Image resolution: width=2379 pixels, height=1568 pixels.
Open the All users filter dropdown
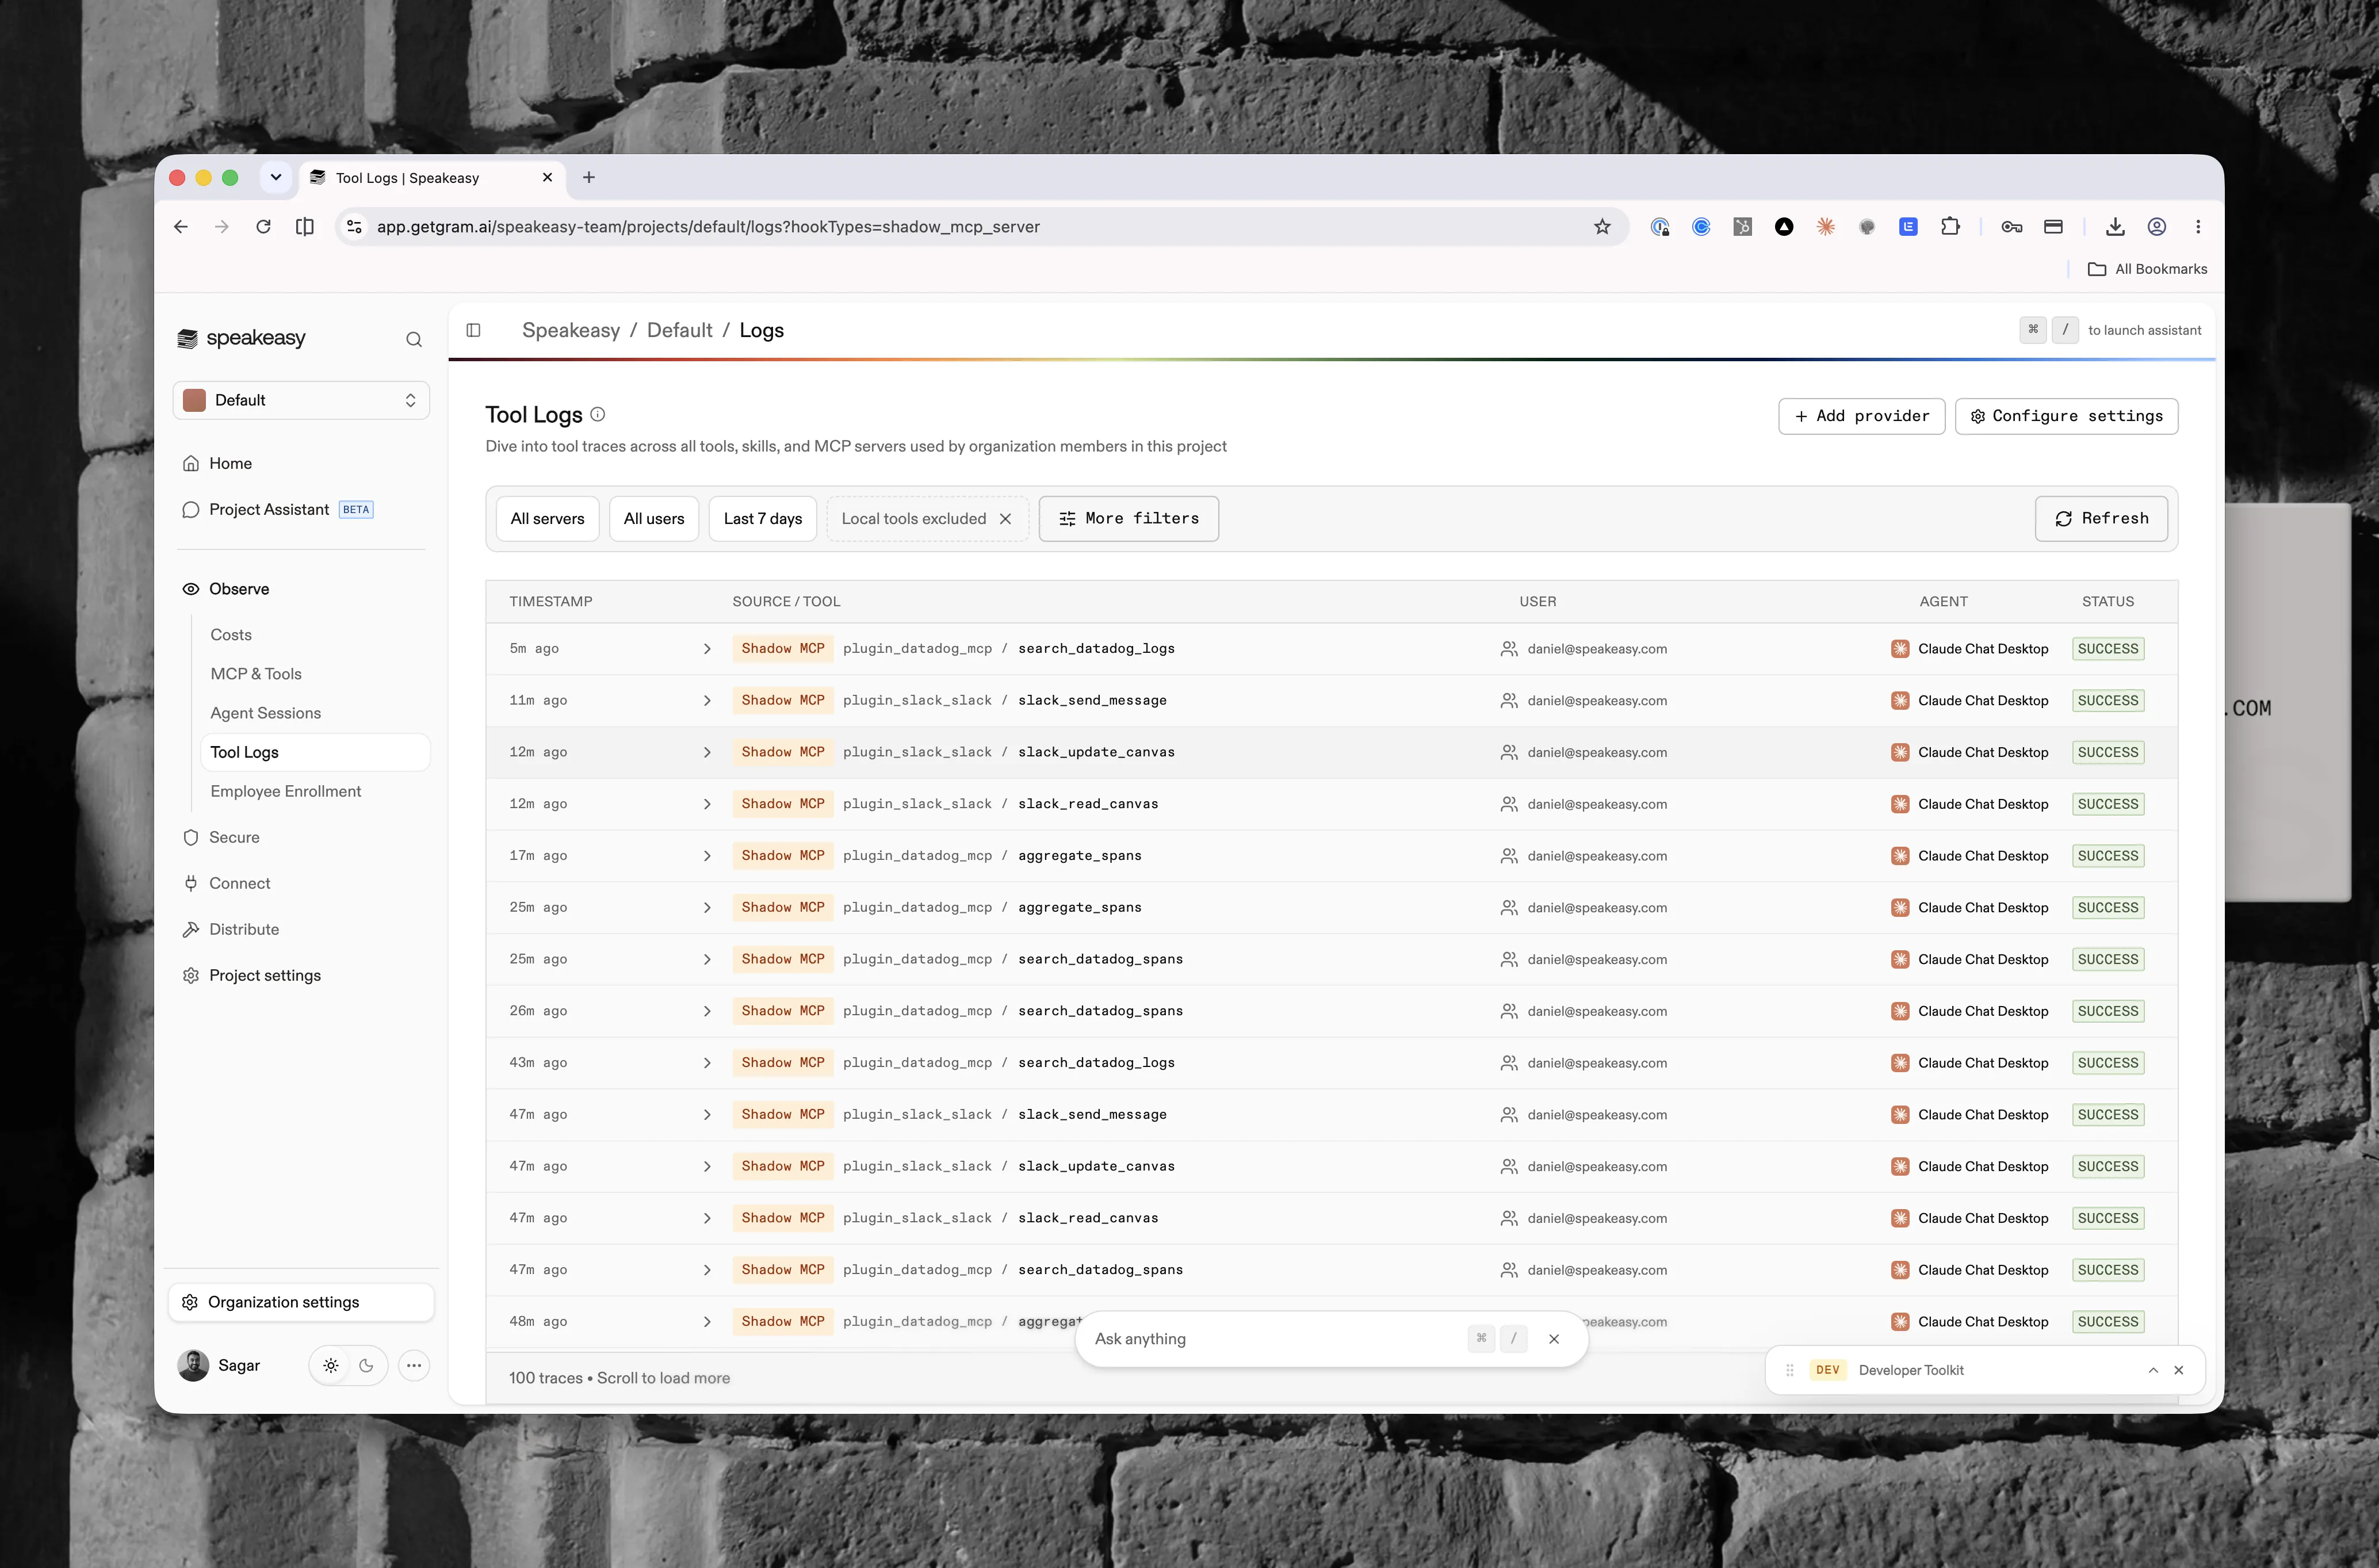tap(654, 518)
